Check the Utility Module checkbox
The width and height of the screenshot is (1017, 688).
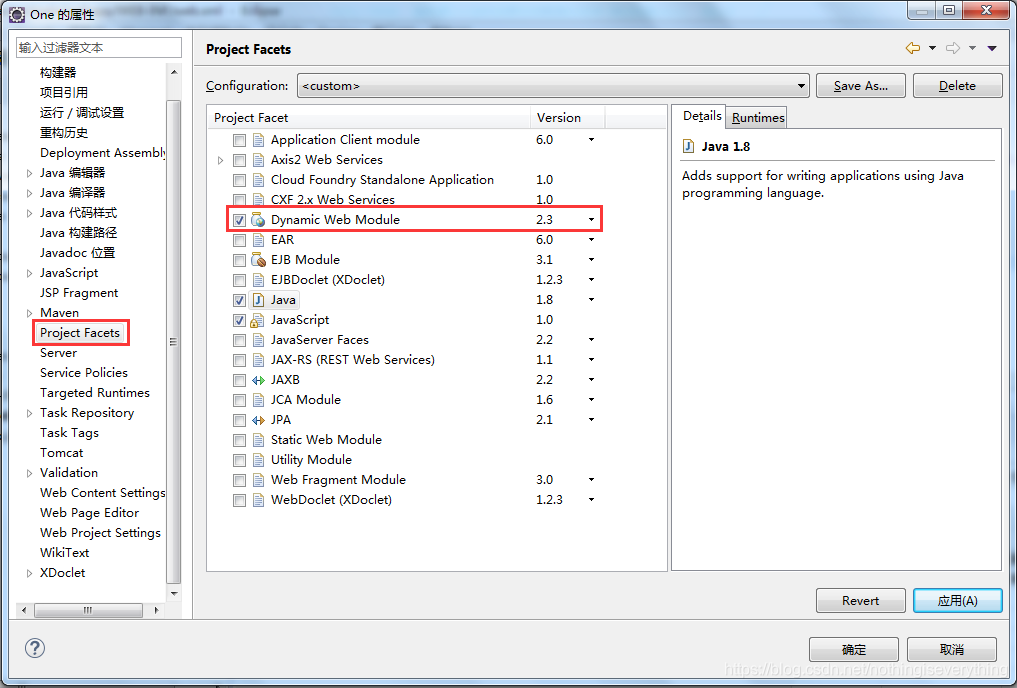tap(239, 460)
